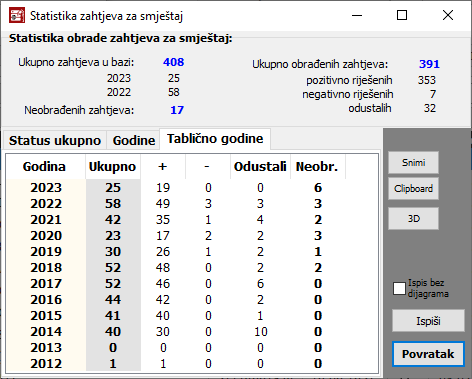Image resolution: width=472 pixels, height=379 pixels.
Task: Click the Snimi button
Action: pos(413,163)
